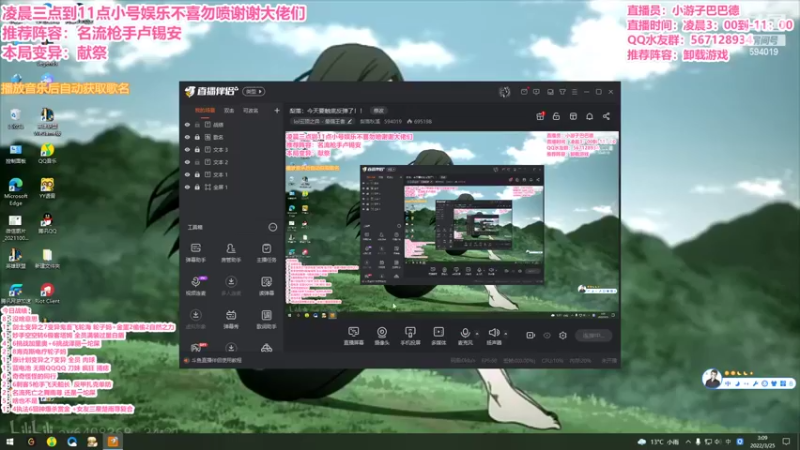Click the share icon in header
The image size is (800, 450).
point(606,116)
